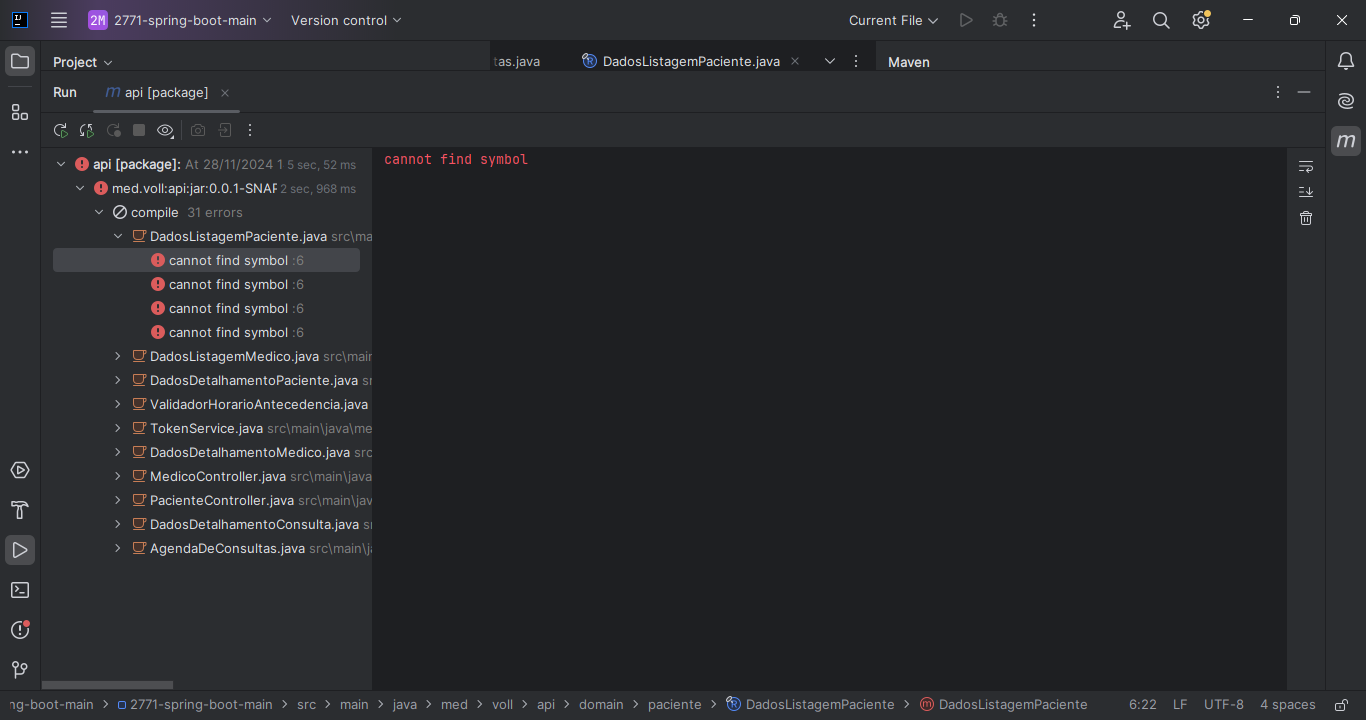Open the Services tool window icon

click(x=20, y=470)
